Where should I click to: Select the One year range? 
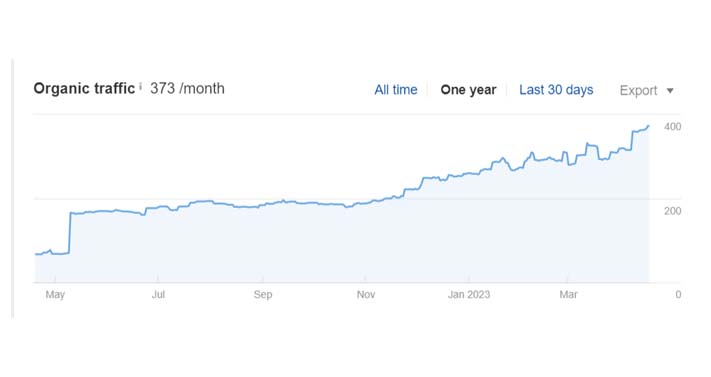(468, 90)
